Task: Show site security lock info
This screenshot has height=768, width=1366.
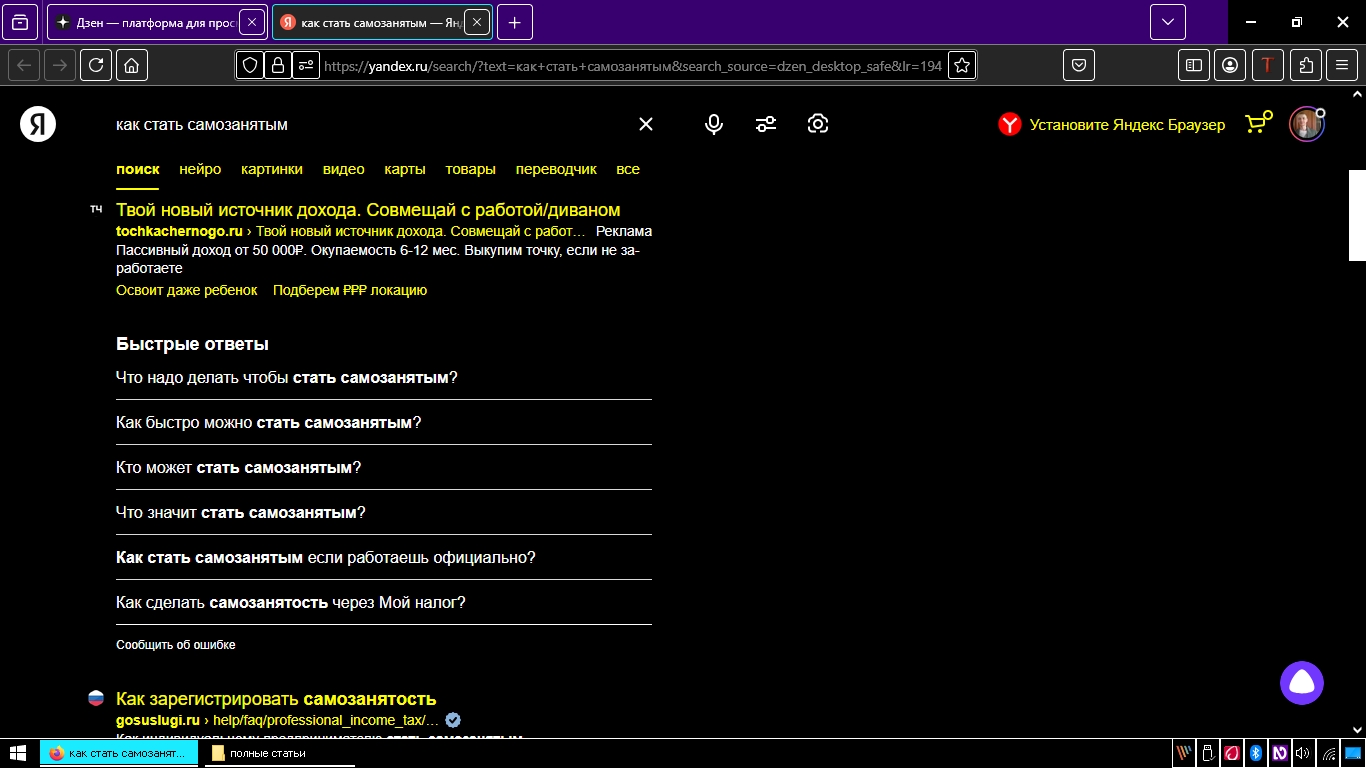Action: tap(278, 65)
